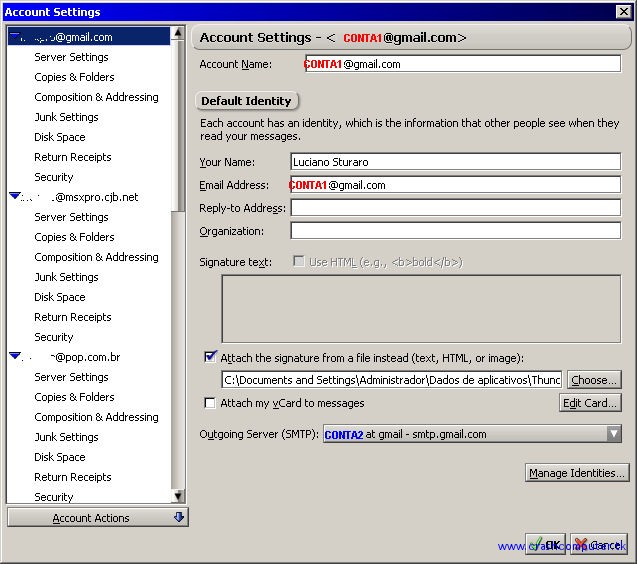The width and height of the screenshot is (637, 564).
Task: Select Disk Space under pop.com.br
Action: click(x=60, y=457)
